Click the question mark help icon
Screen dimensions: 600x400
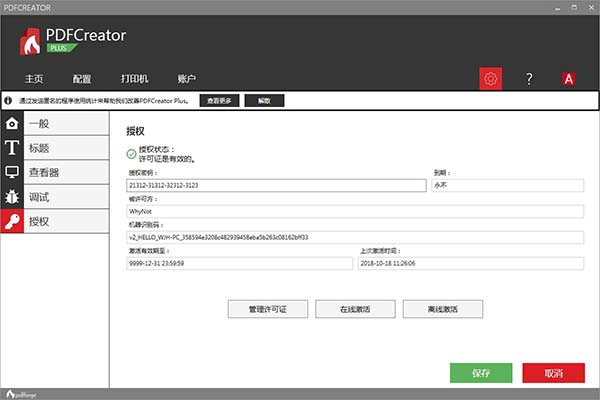[x=529, y=78]
